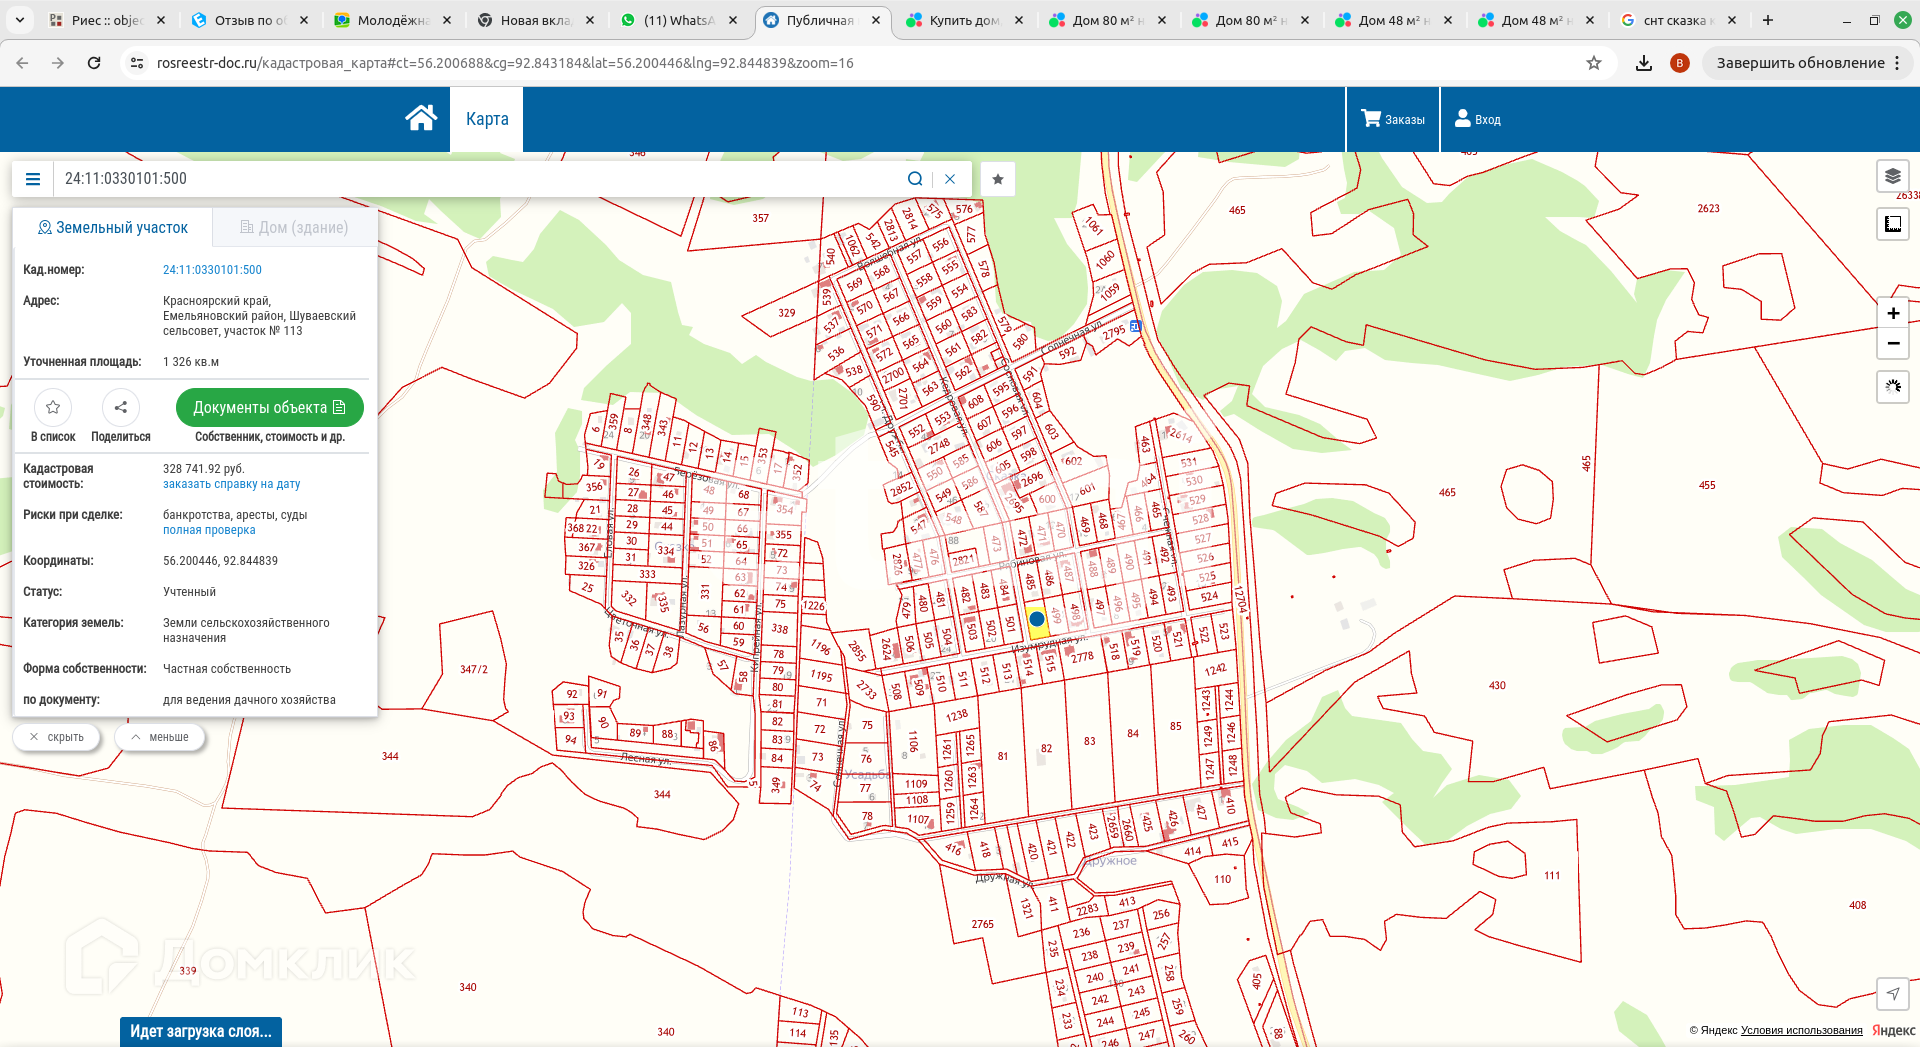
Task: Click the zoom out minus button
Action: (1892, 343)
